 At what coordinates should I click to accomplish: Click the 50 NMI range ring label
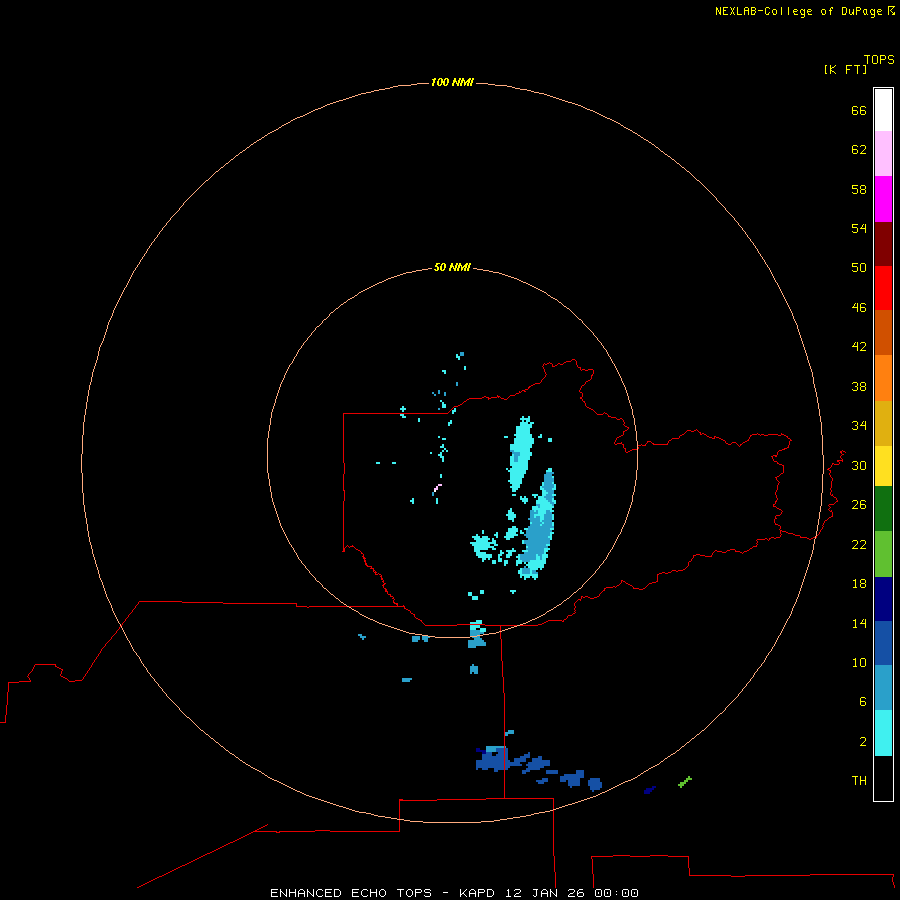coord(452,267)
